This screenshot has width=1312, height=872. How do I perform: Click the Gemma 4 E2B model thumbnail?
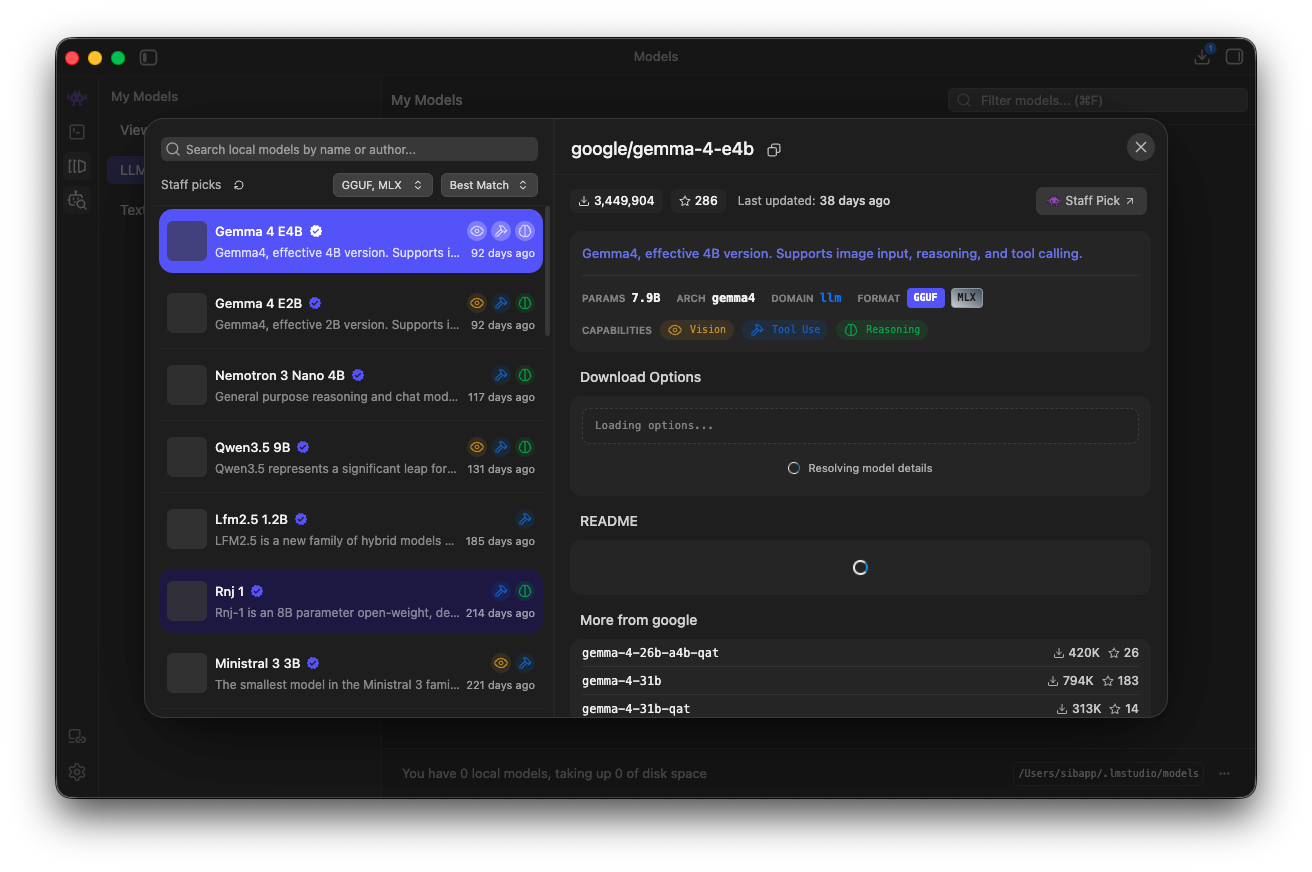(187, 313)
